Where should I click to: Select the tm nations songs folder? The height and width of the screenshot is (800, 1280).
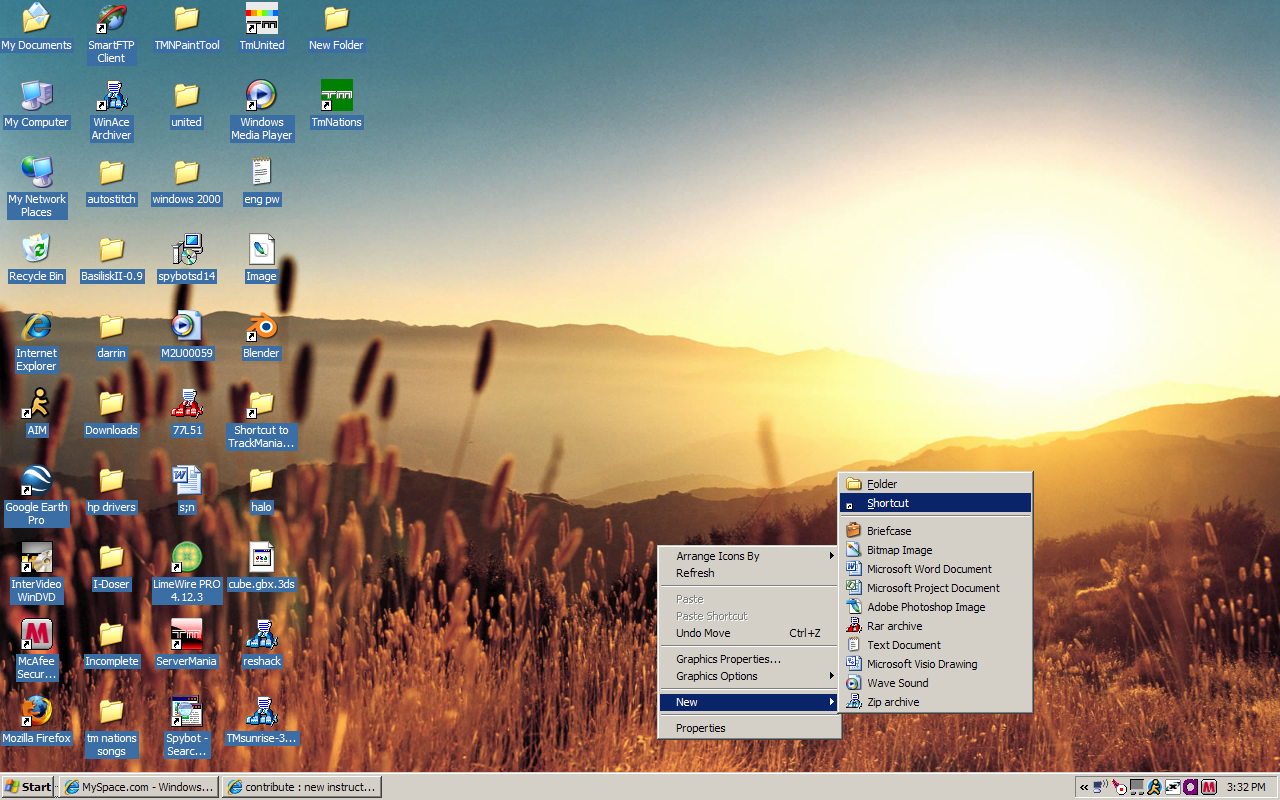tap(111, 726)
